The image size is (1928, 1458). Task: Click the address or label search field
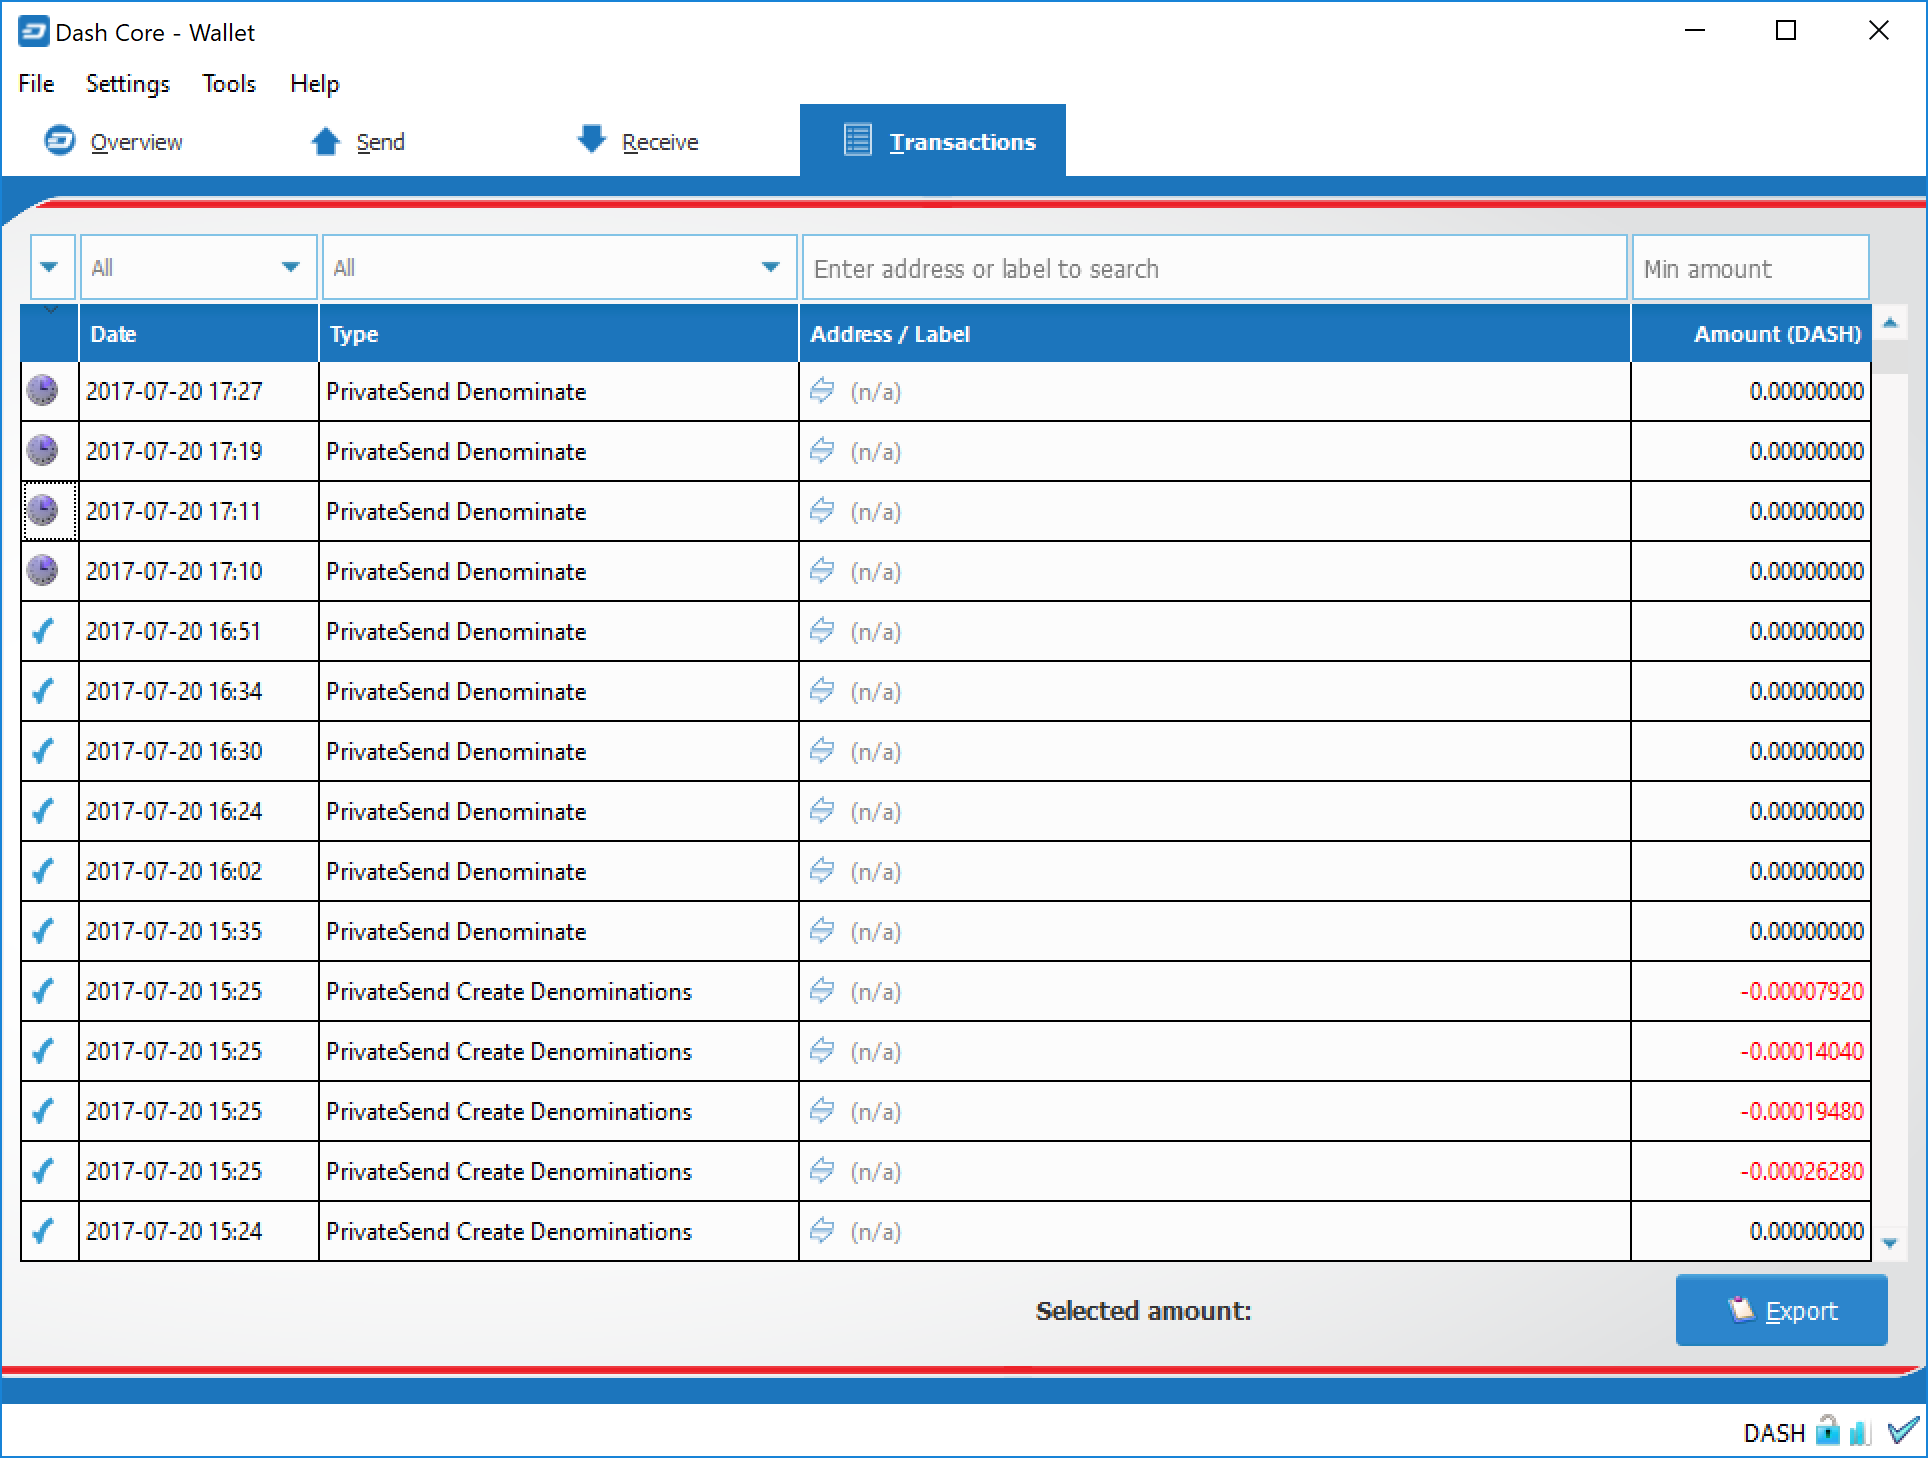coord(1215,267)
